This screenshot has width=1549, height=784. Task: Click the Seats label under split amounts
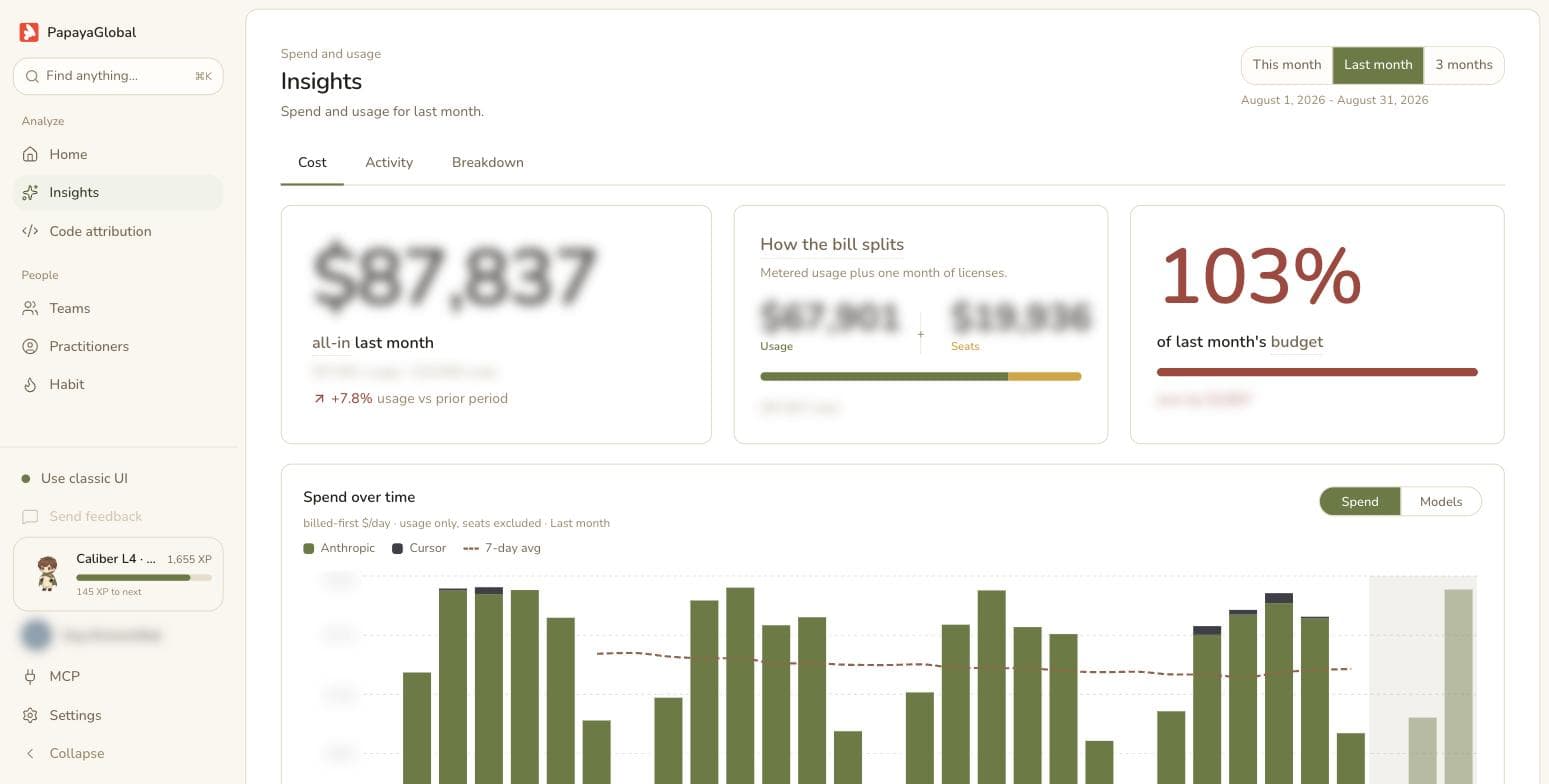(965, 346)
